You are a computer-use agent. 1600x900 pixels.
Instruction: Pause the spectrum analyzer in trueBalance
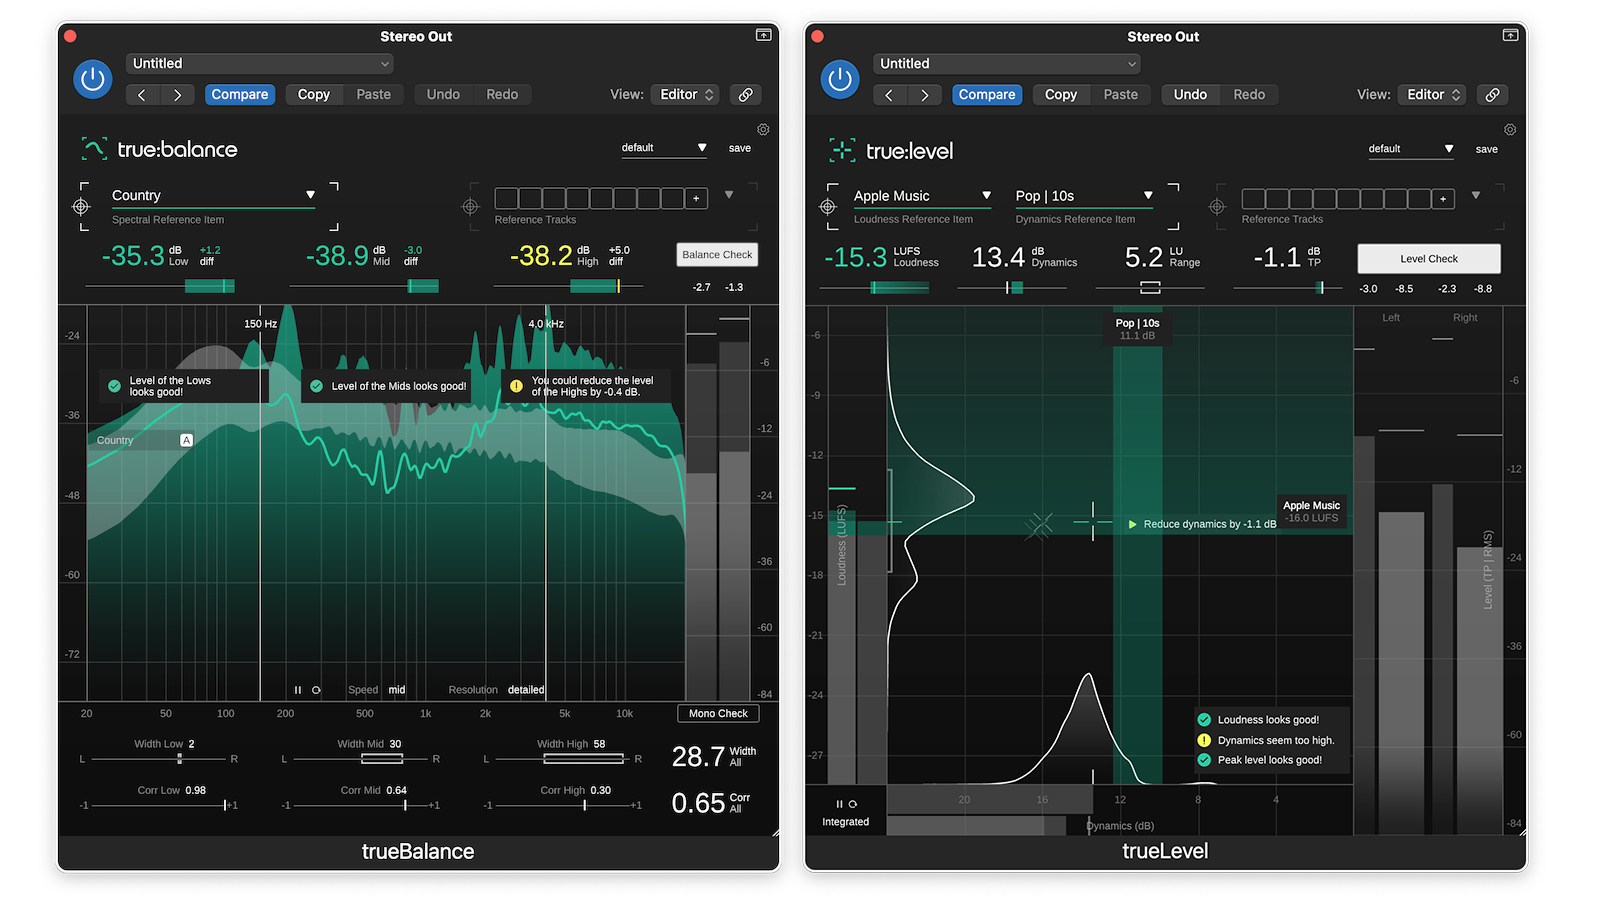tap(297, 690)
